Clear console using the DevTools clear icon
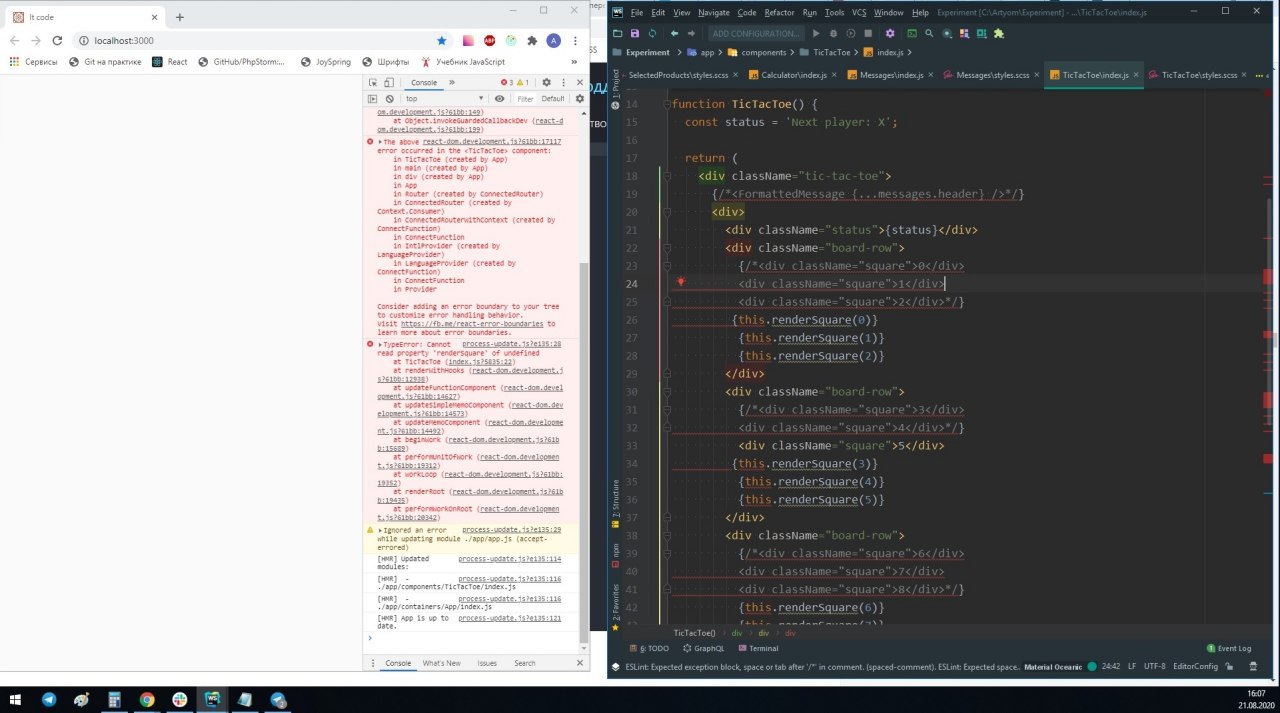This screenshot has height=713, width=1280. click(390, 99)
